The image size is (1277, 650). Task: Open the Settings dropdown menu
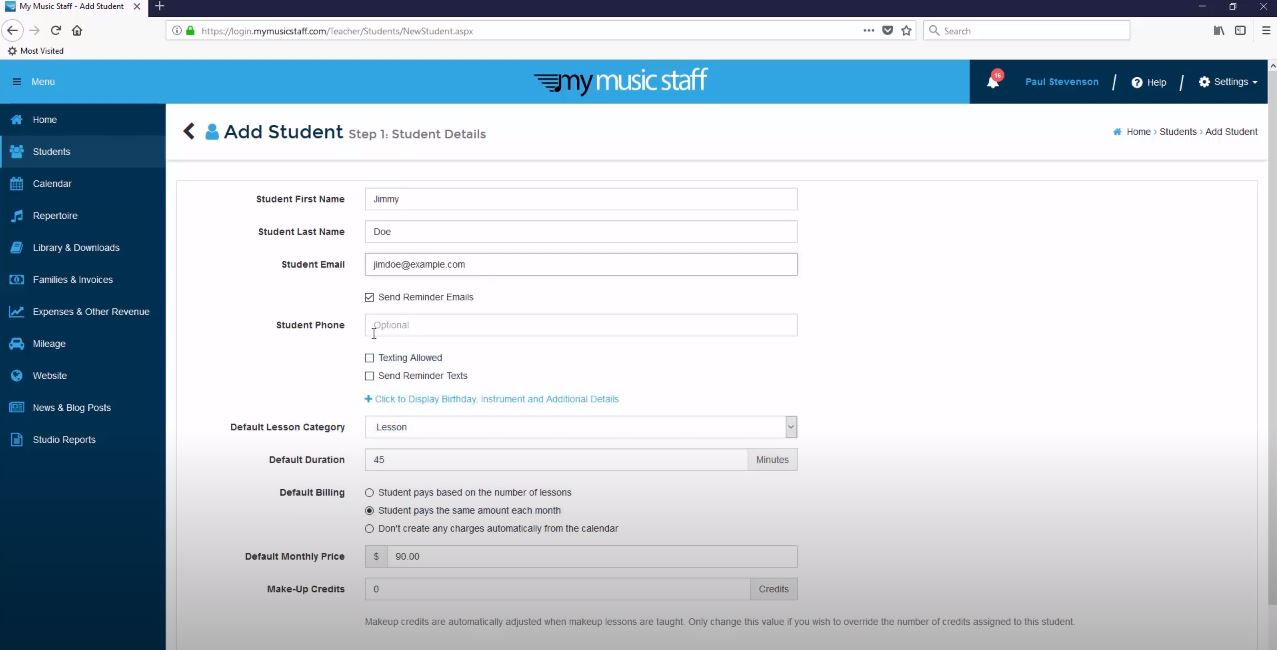click(x=1228, y=82)
